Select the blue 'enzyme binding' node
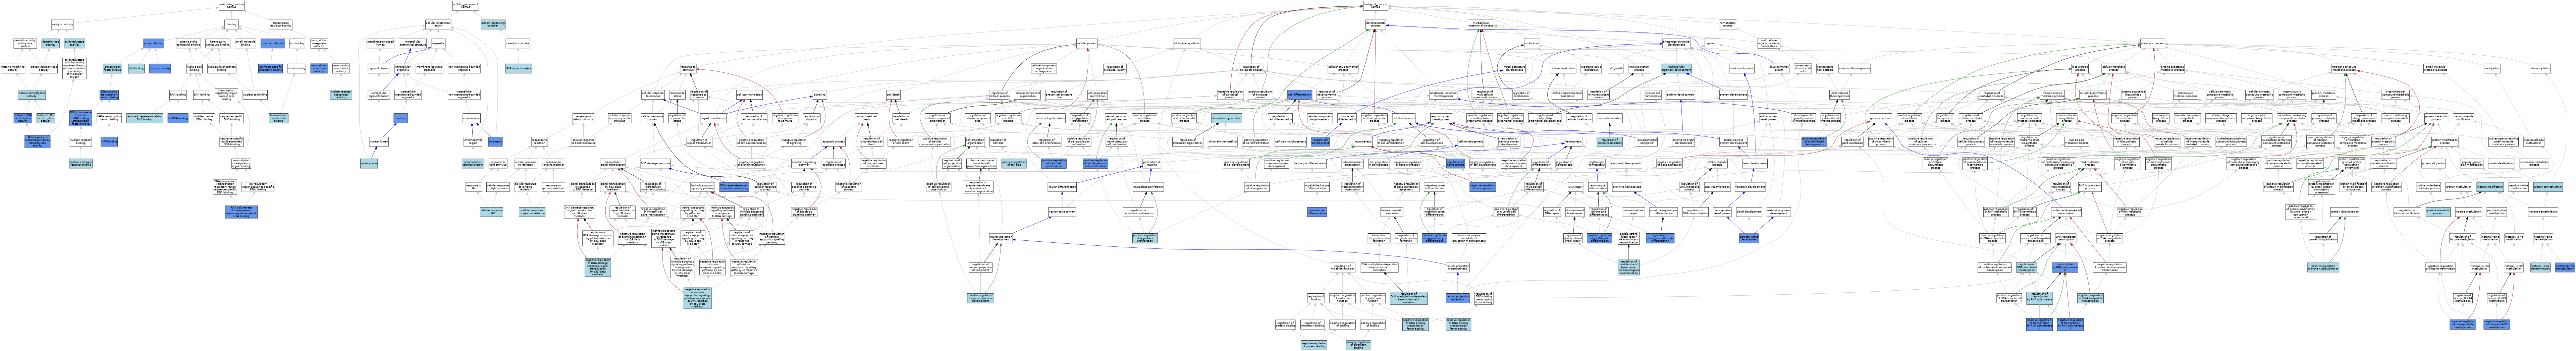 [x=160, y=68]
